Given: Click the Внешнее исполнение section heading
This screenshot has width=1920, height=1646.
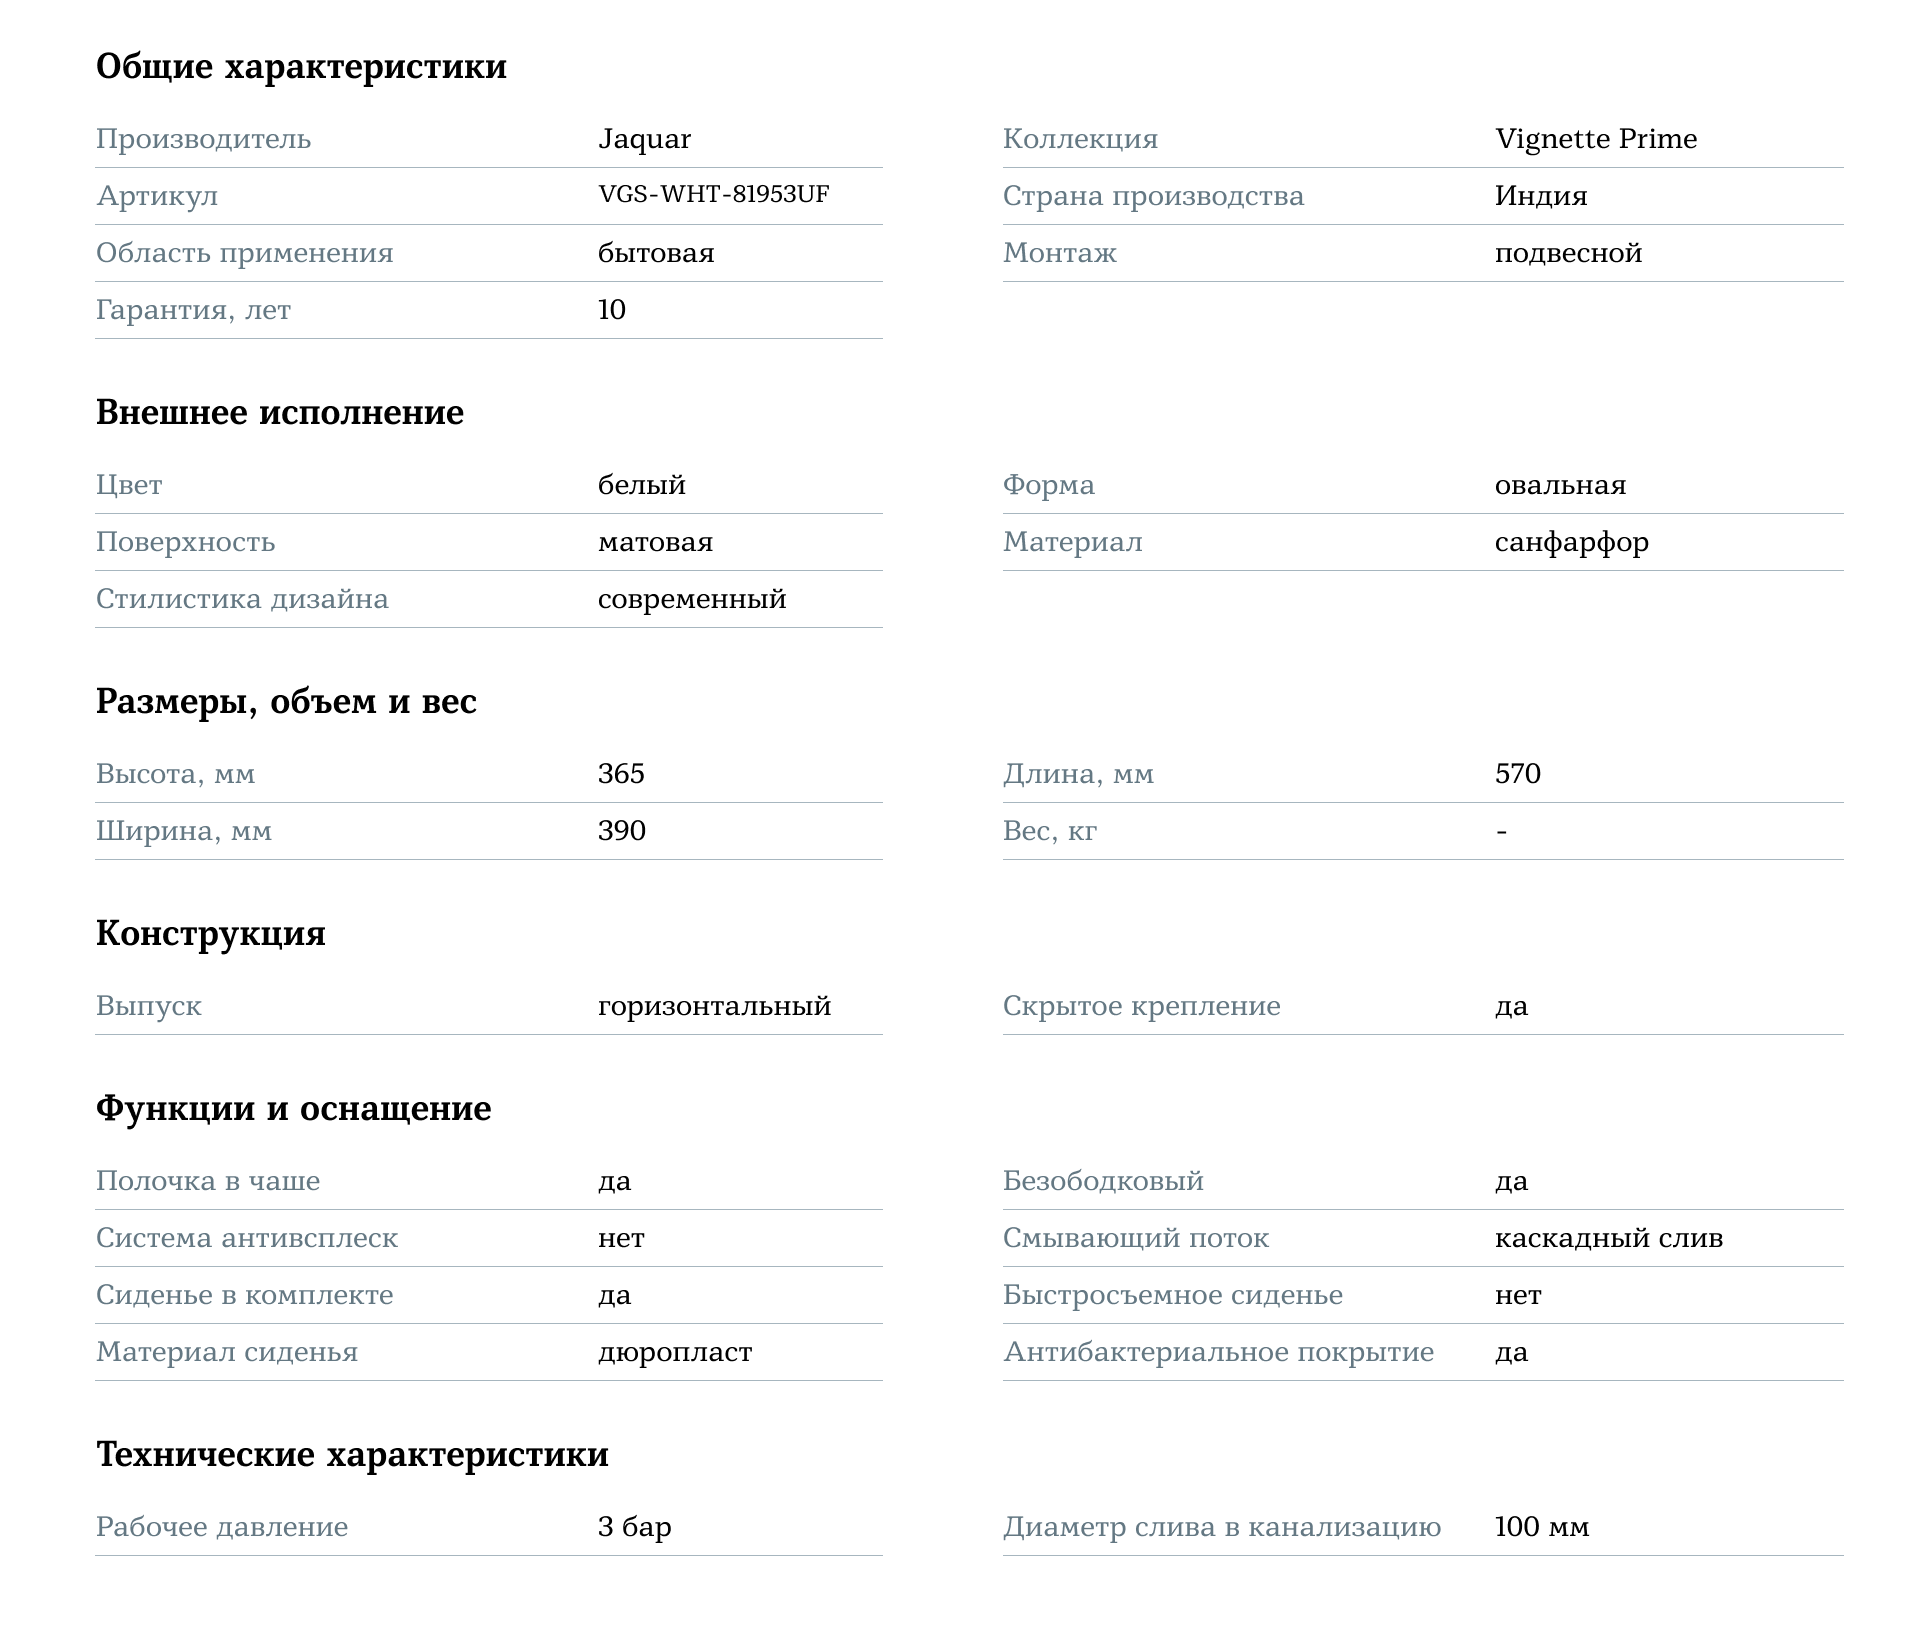Looking at the screenshot, I should 280,413.
